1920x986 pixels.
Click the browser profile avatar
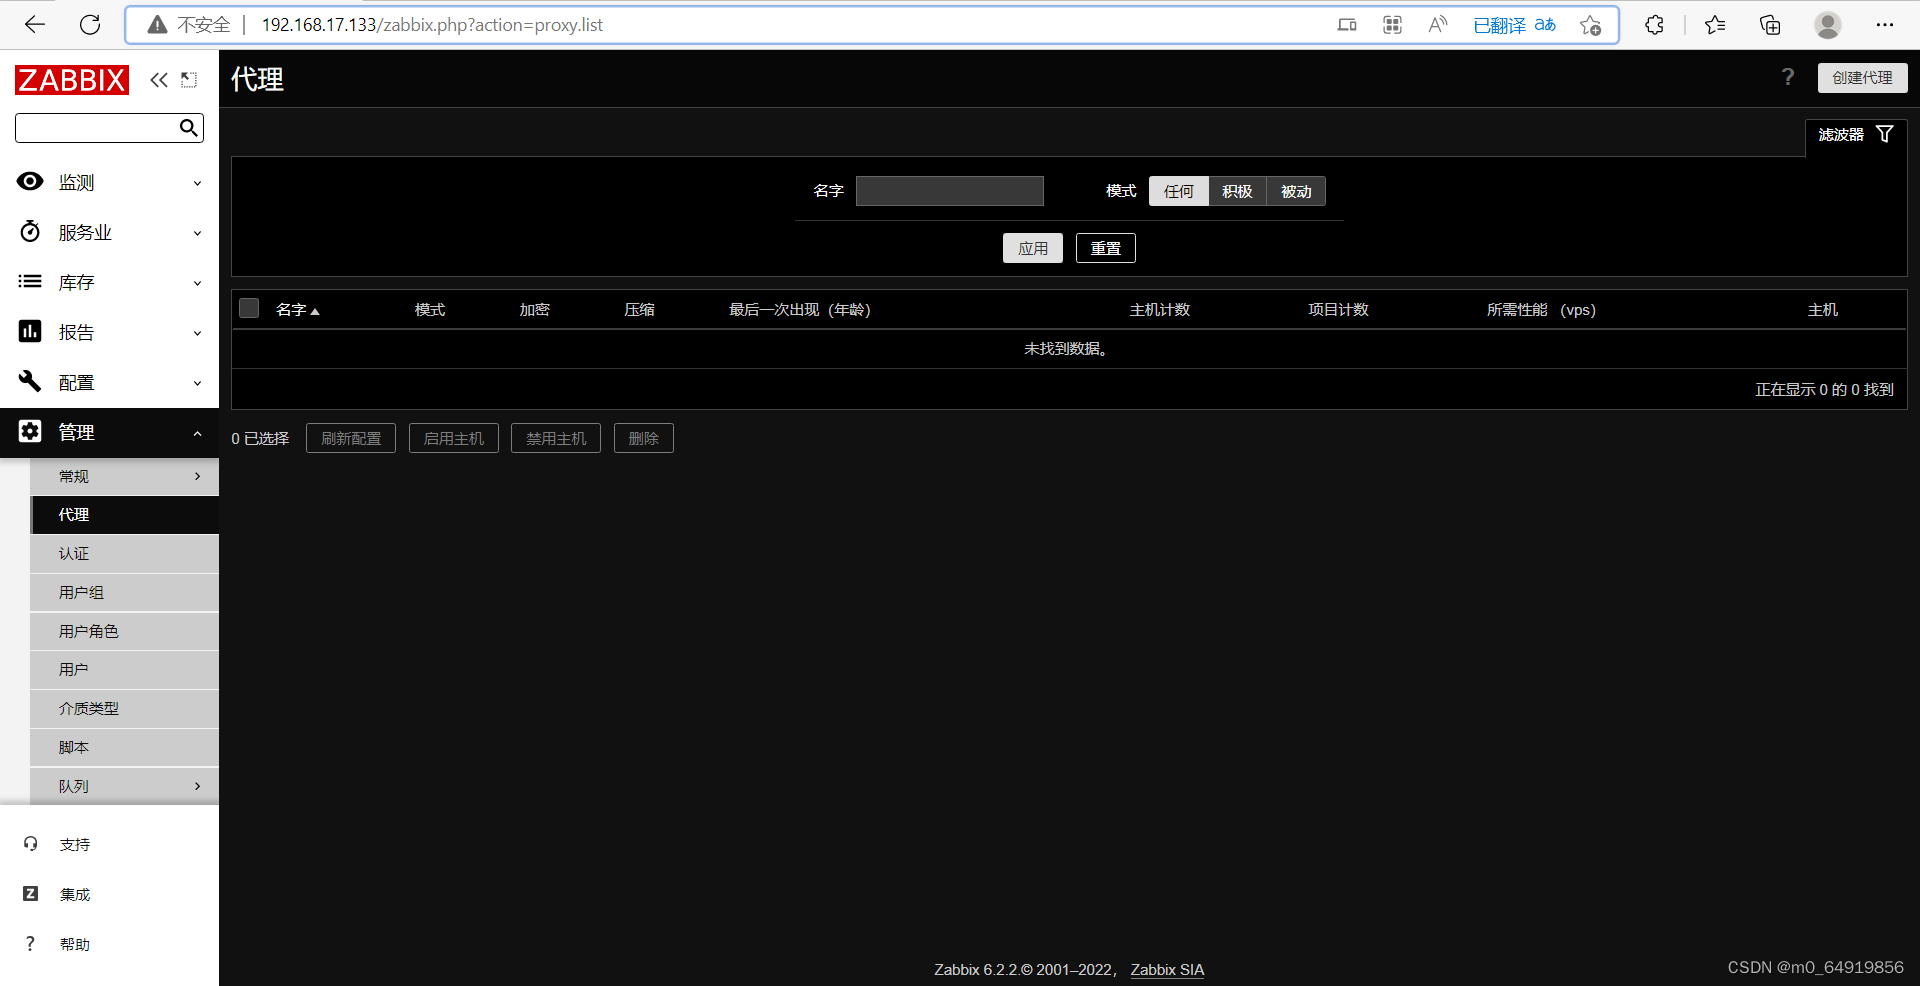coord(1828,25)
